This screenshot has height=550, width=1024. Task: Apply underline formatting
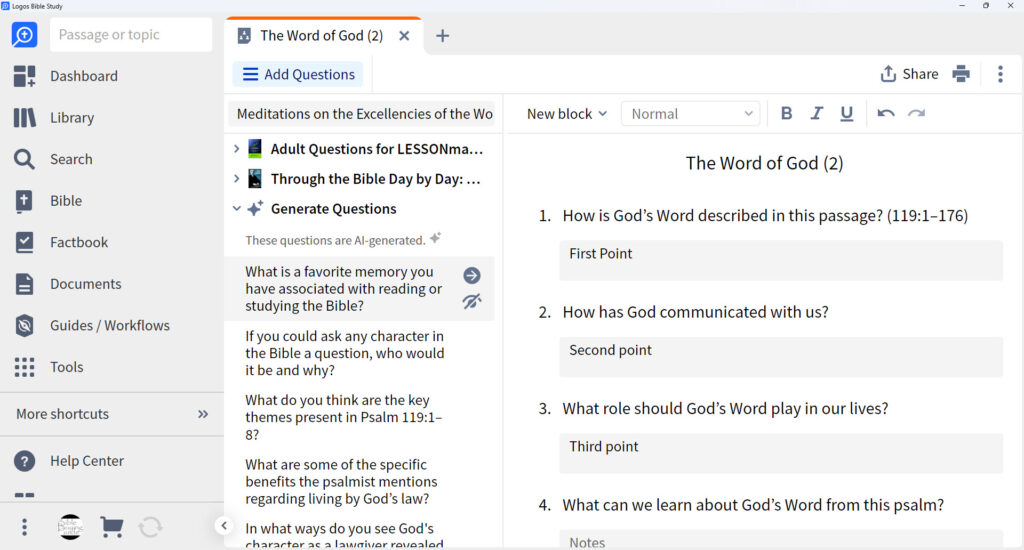(846, 114)
